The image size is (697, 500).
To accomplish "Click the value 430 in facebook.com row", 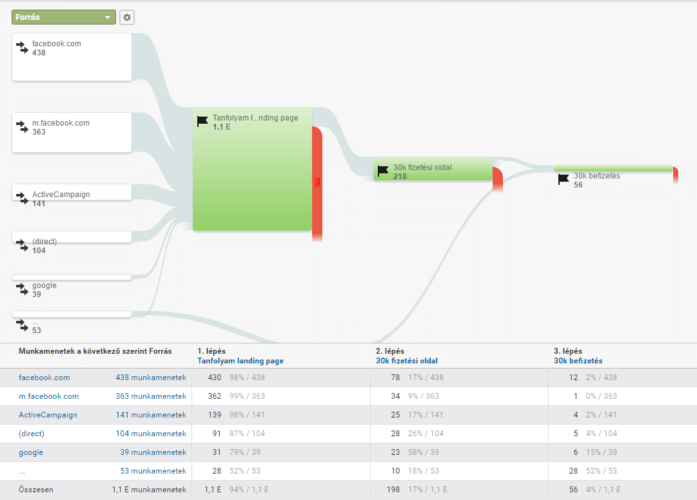I will click(214, 377).
